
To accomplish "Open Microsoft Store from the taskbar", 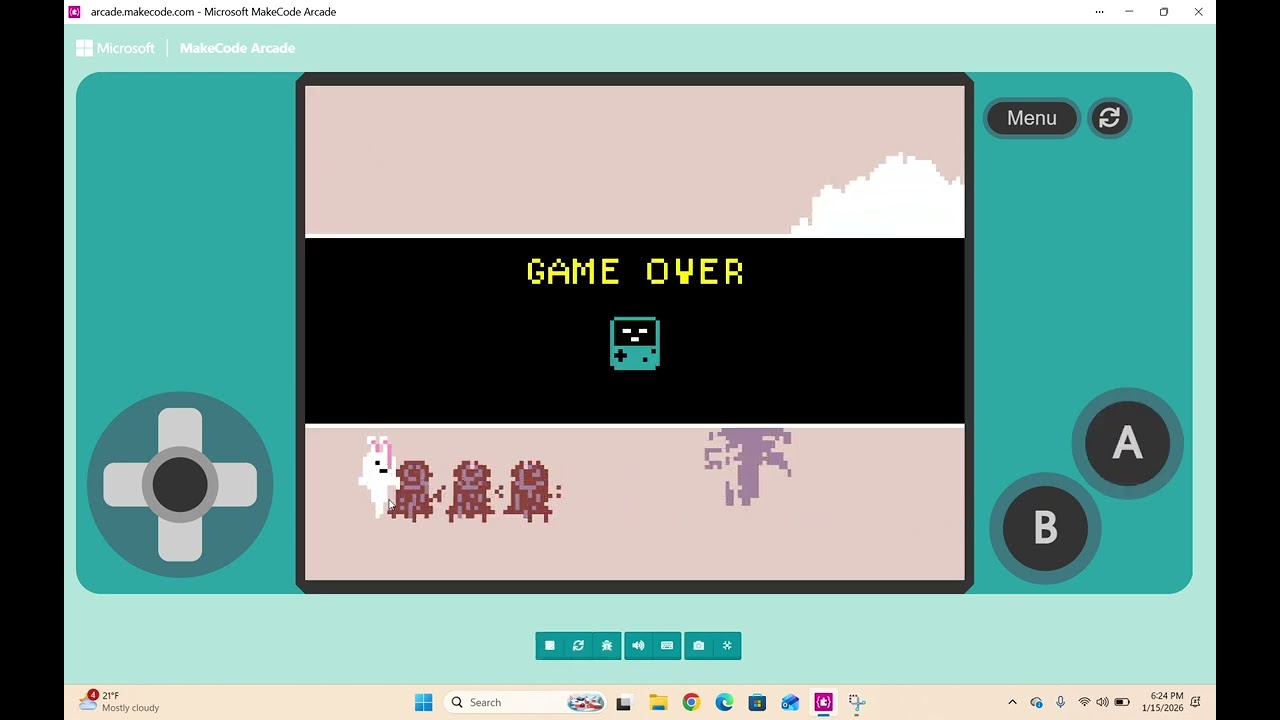I will click(757, 702).
